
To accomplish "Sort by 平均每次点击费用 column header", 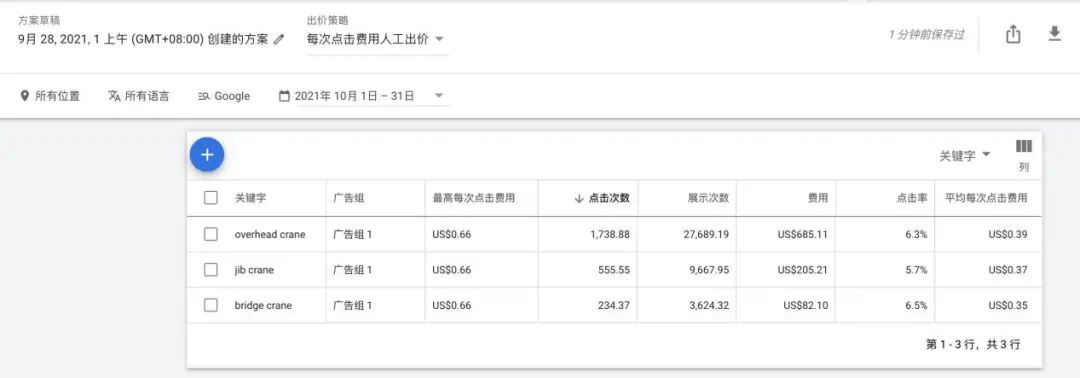I will click(986, 198).
